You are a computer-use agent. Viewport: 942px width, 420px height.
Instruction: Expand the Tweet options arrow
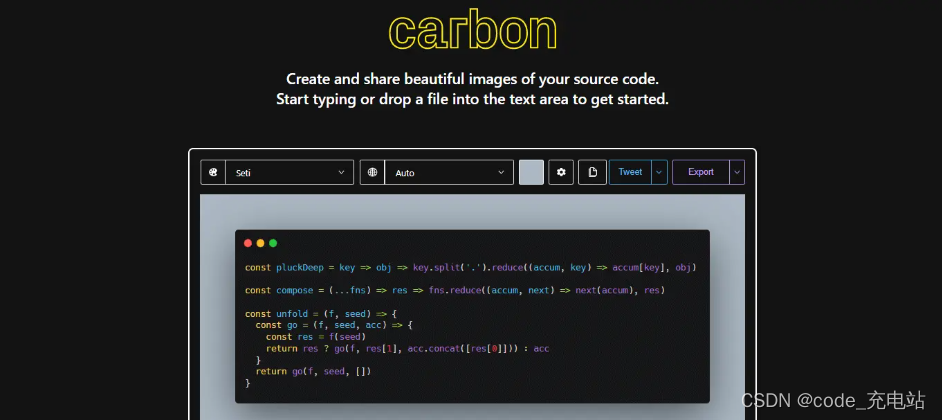pyautogui.click(x=659, y=172)
